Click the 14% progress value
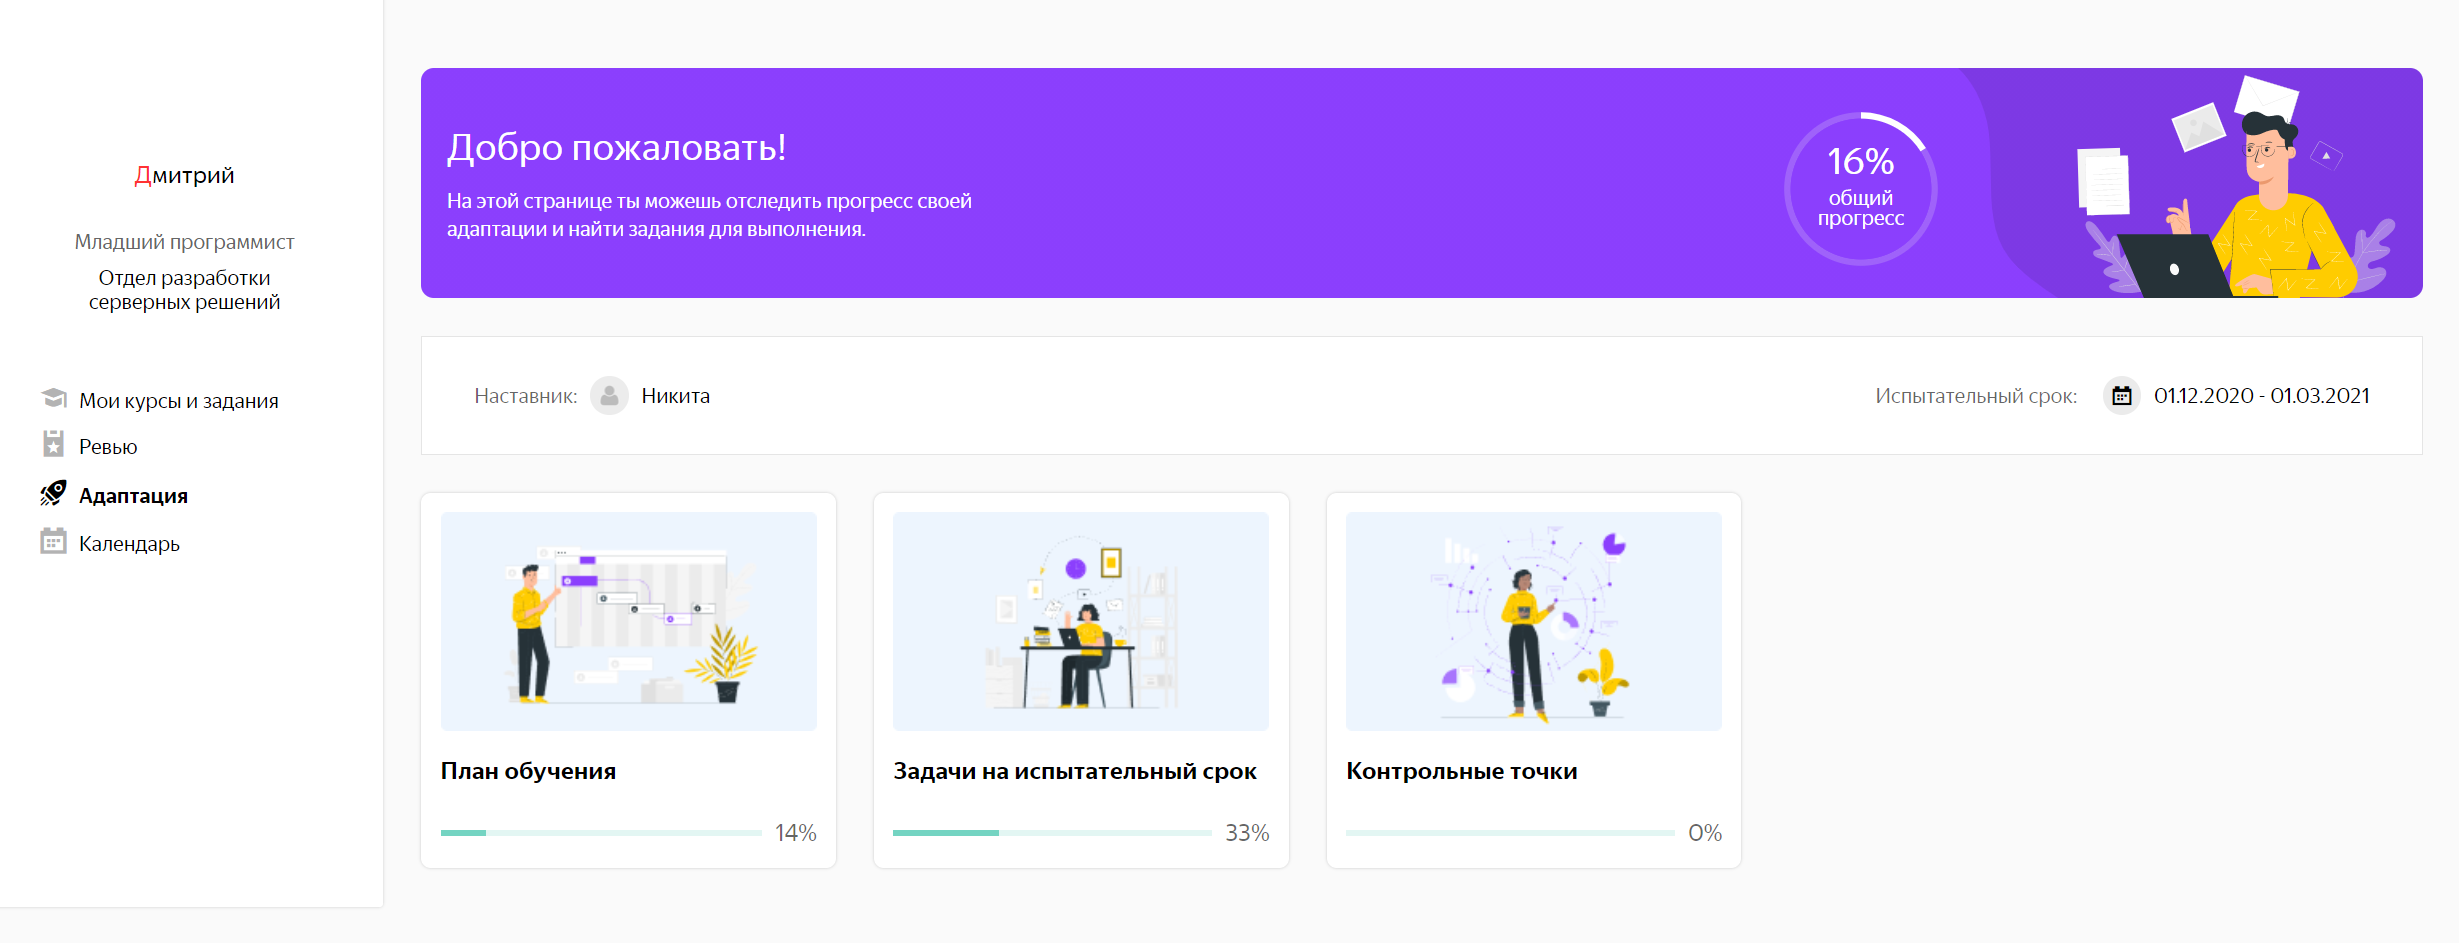The image size is (2459, 943). pyautogui.click(x=796, y=833)
